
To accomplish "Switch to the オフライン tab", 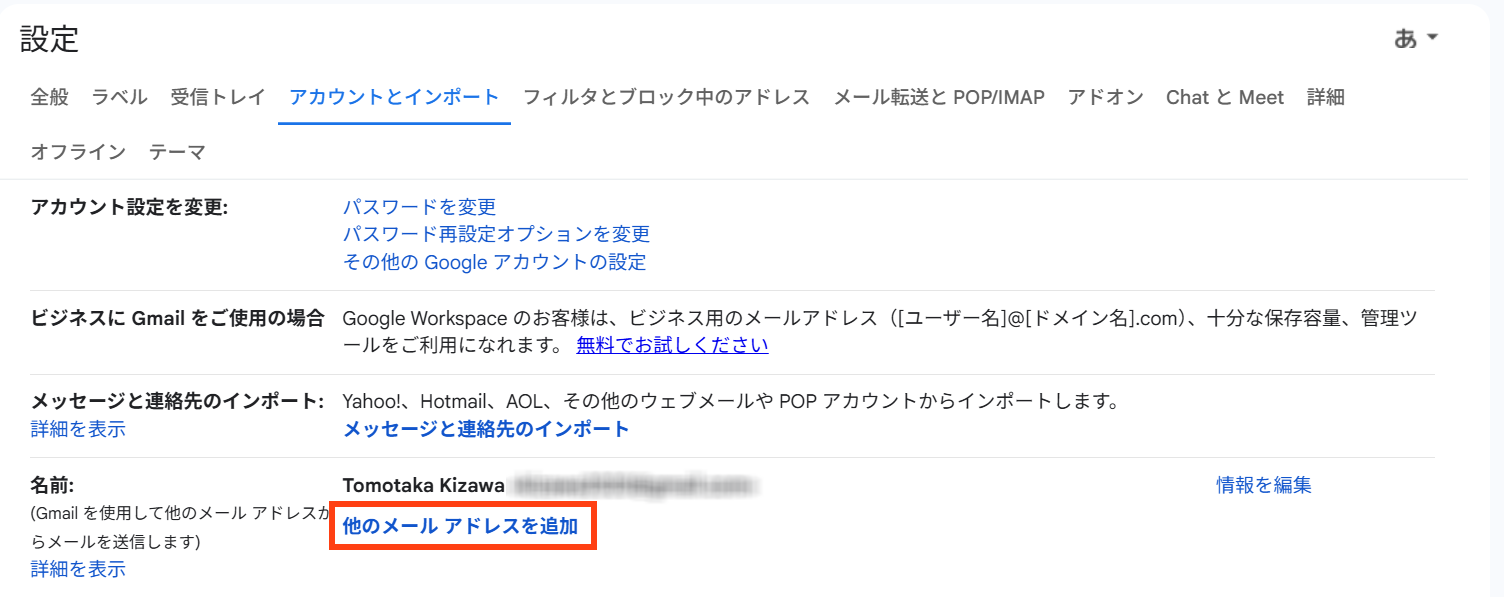I will tap(78, 152).
